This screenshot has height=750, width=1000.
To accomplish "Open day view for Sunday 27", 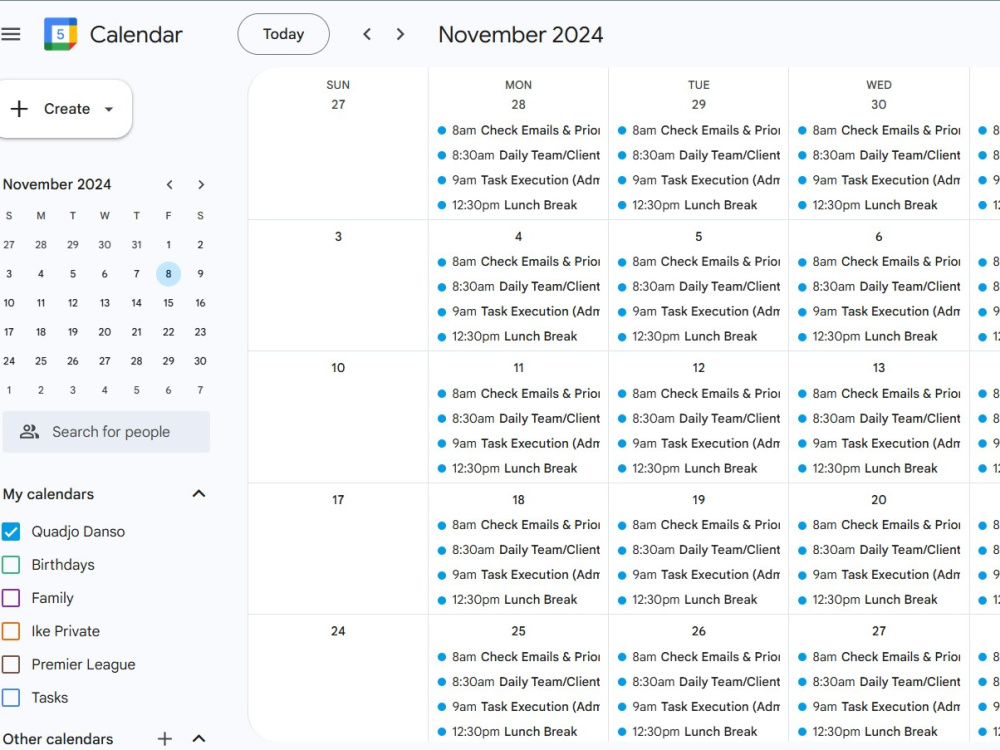I will tap(338, 105).
